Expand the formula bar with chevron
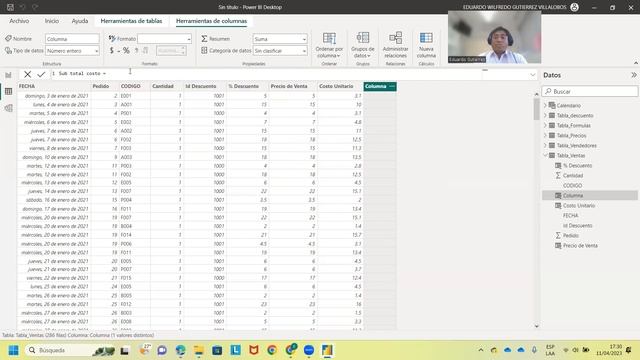Viewport: 640px width, 360px height. coord(533,75)
